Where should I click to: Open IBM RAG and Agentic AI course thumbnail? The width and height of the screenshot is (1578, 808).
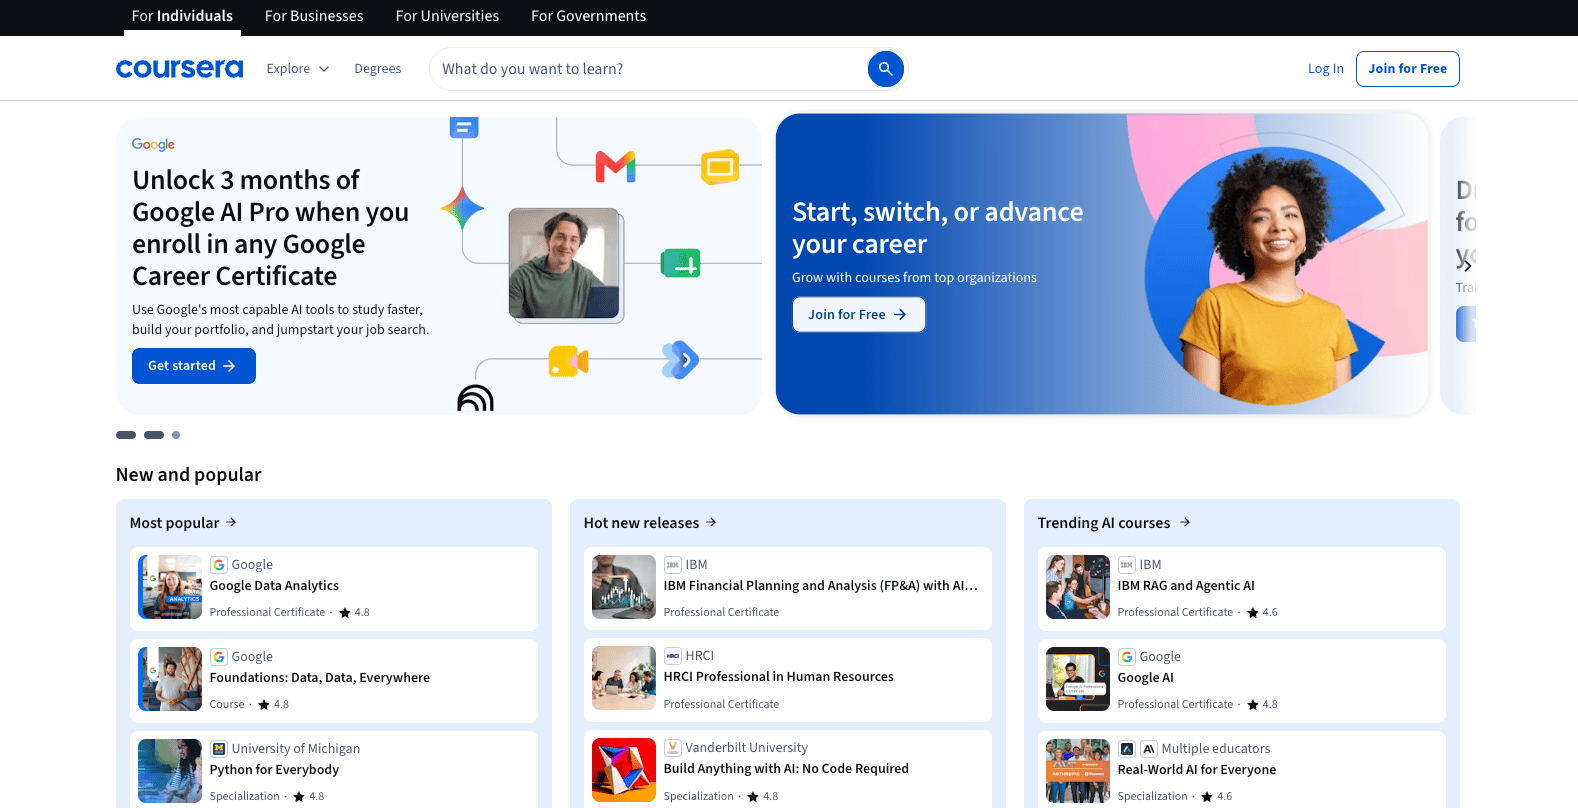1078,587
